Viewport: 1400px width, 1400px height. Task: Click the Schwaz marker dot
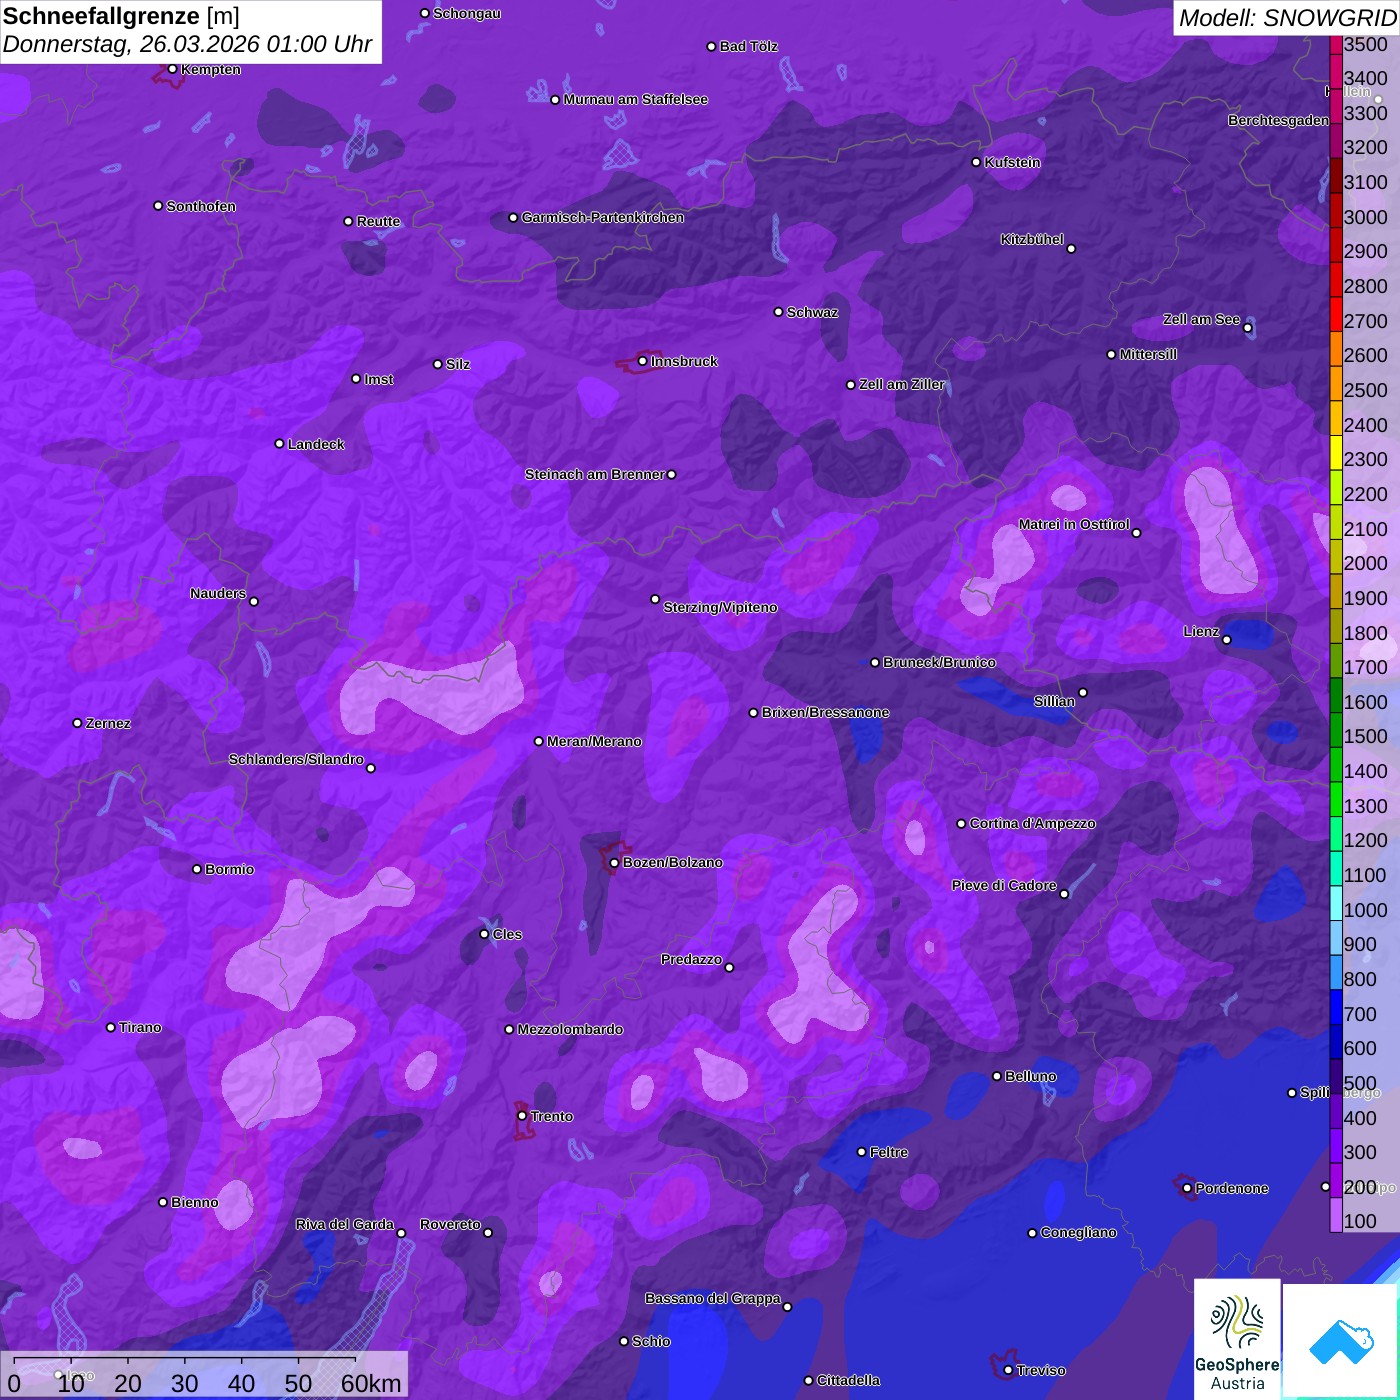click(x=778, y=312)
